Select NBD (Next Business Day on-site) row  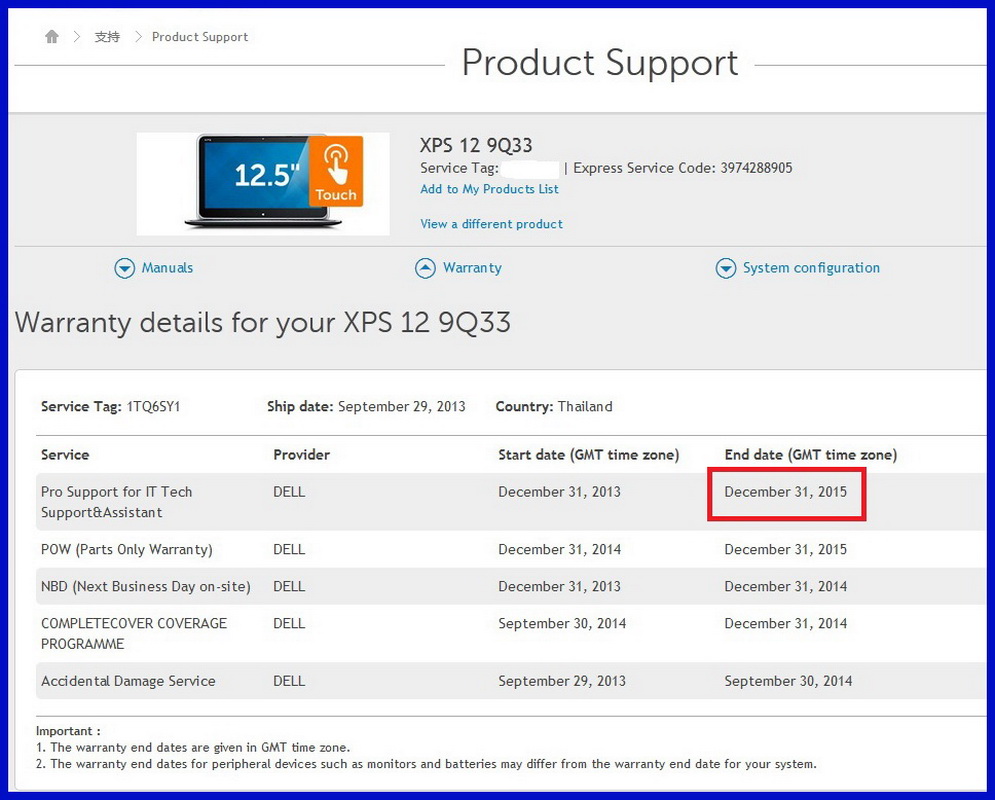[511, 586]
